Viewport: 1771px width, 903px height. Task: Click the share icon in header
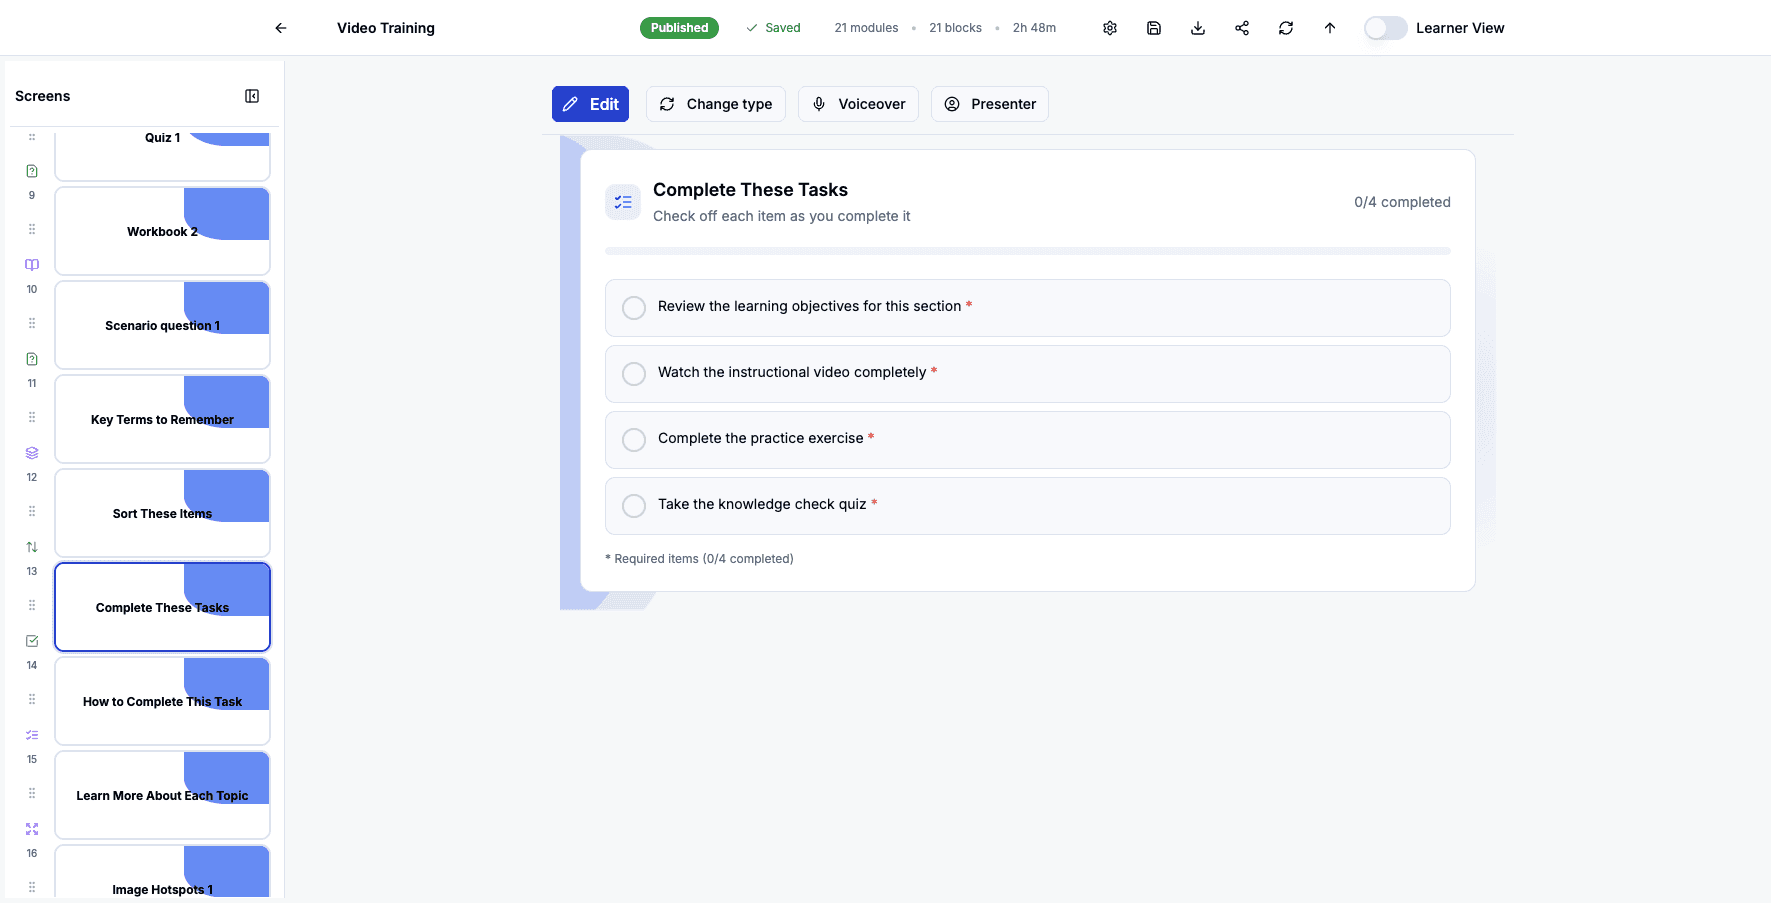click(x=1242, y=28)
